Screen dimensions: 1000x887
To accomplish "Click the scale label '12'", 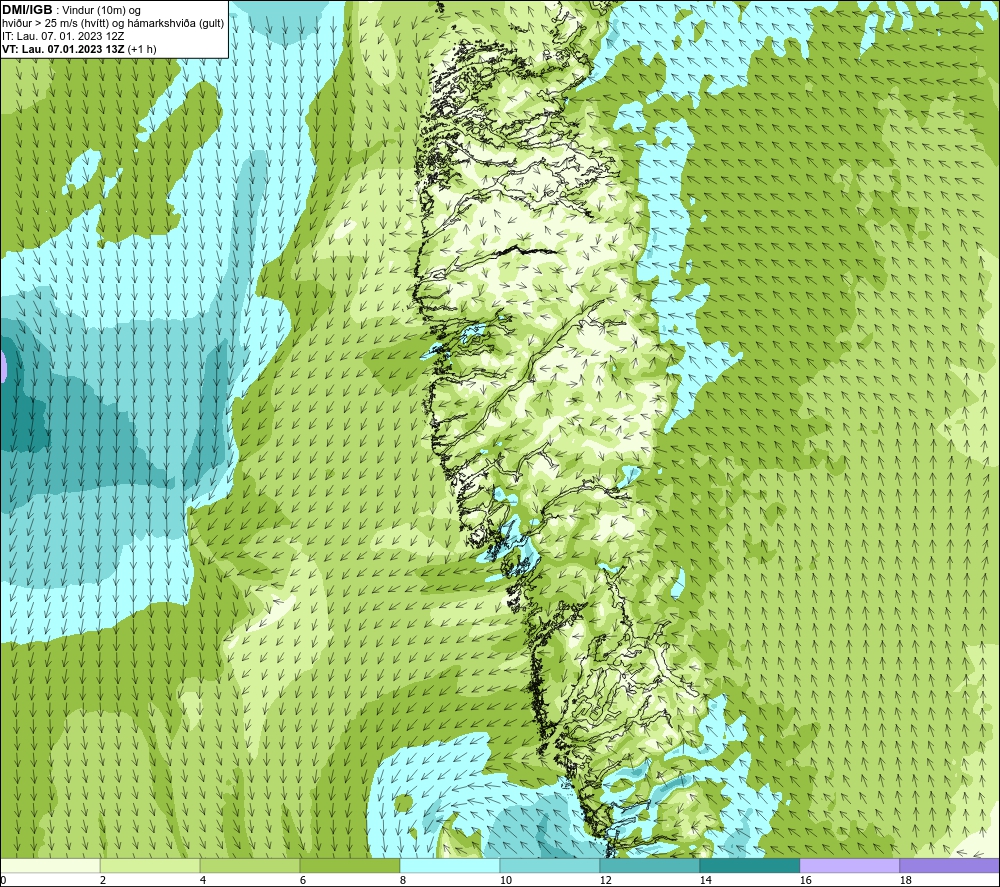I will (x=605, y=880).
